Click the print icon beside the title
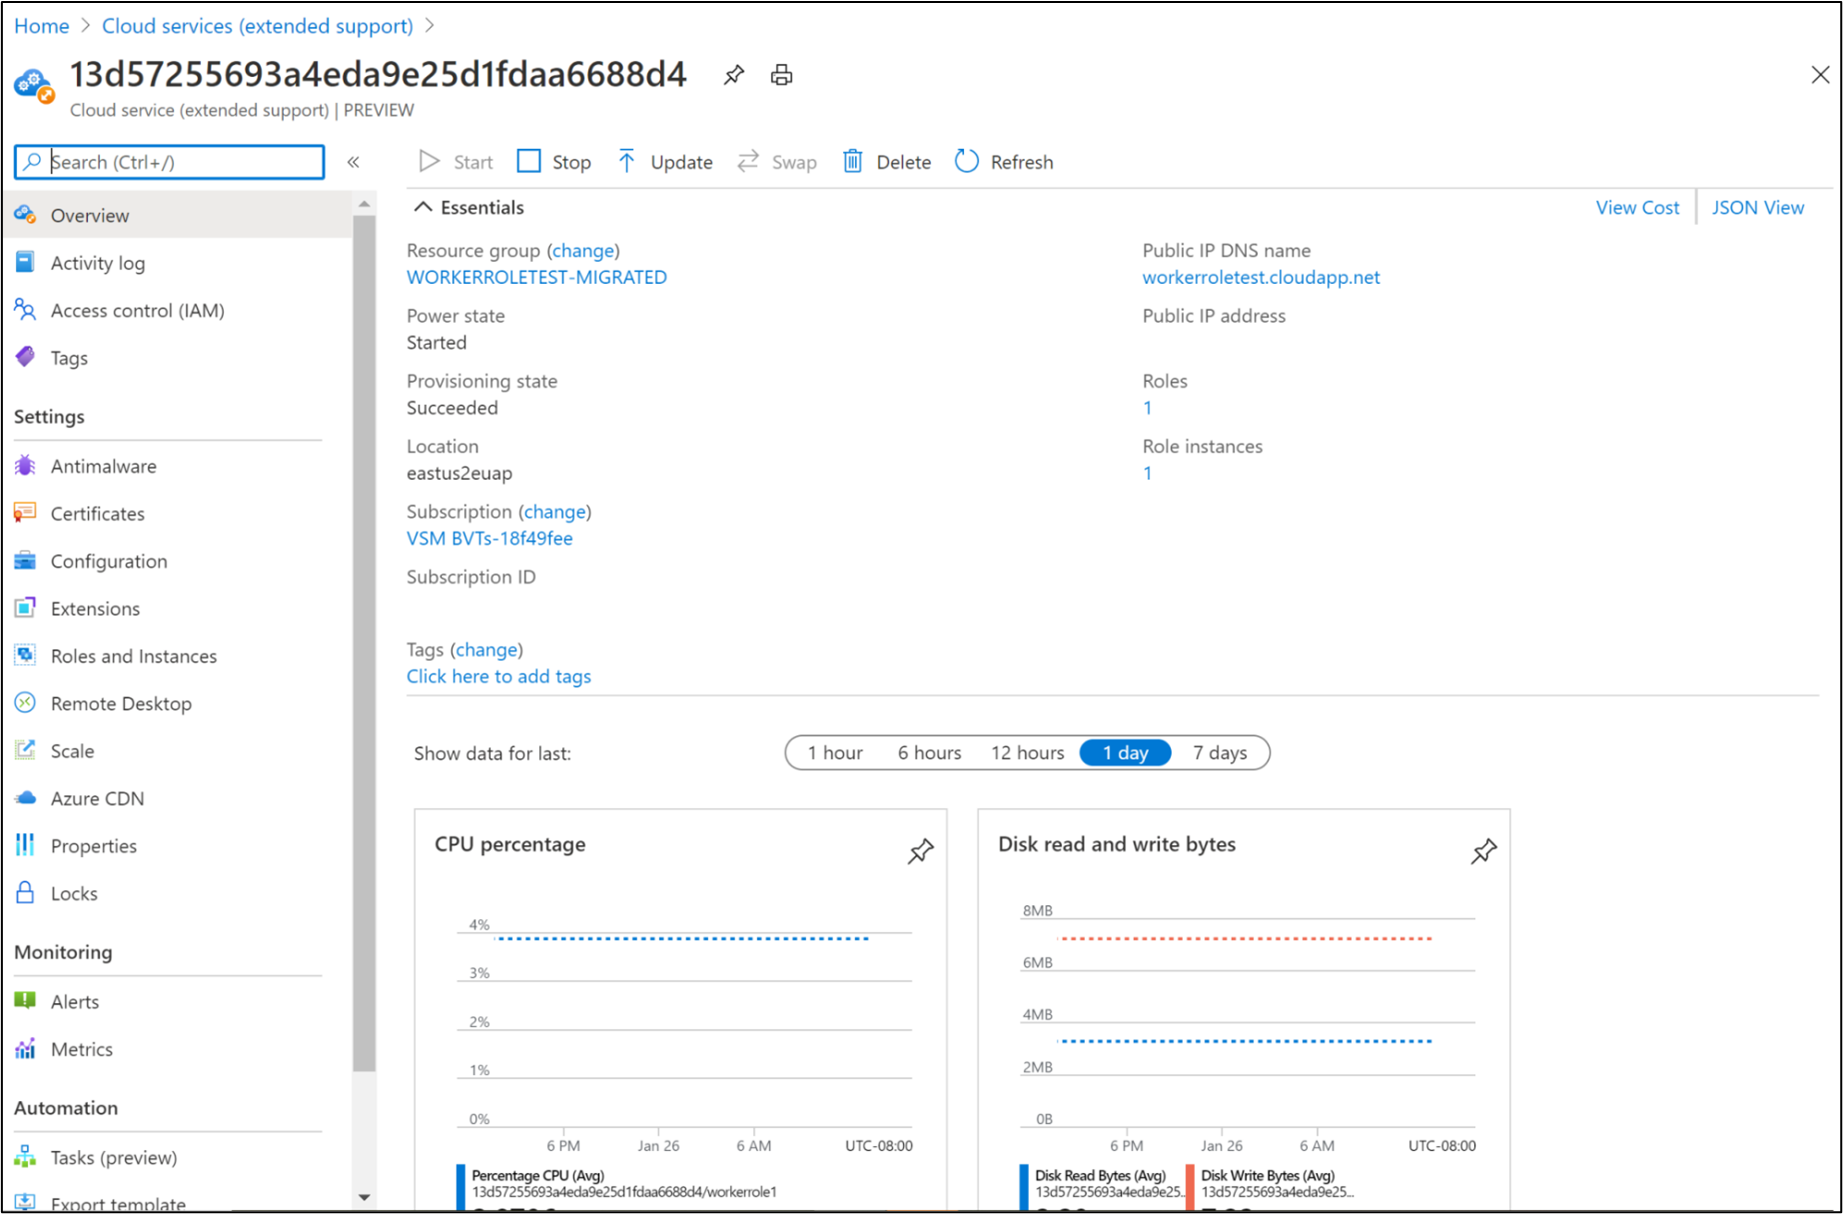The height and width of the screenshot is (1214, 1843). pyautogui.click(x=782, y=75)
